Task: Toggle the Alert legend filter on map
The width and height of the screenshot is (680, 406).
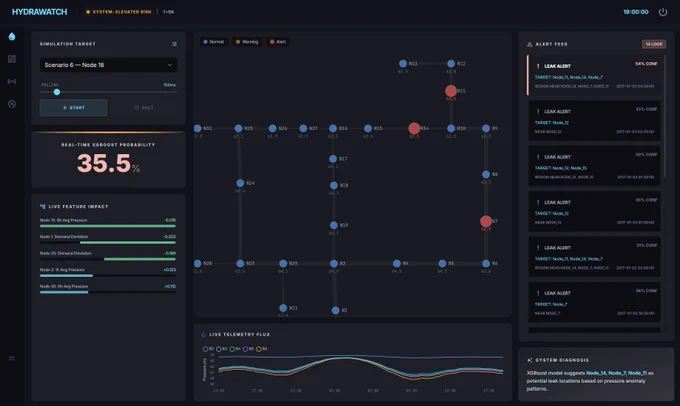Action: [278, 42]
